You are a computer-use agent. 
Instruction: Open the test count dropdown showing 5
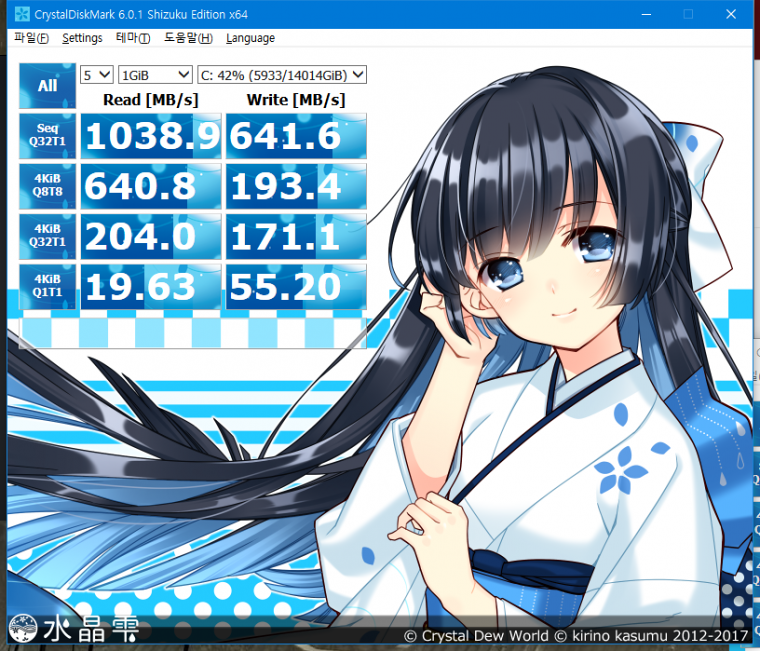(96, 75)
